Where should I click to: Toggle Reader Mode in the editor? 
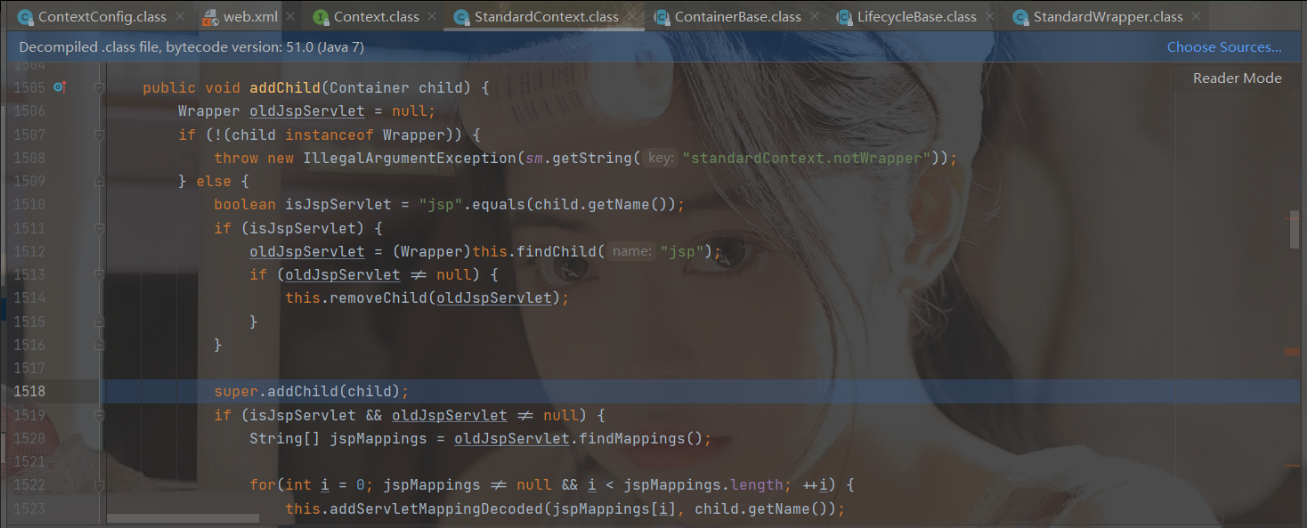(1237, 78)
